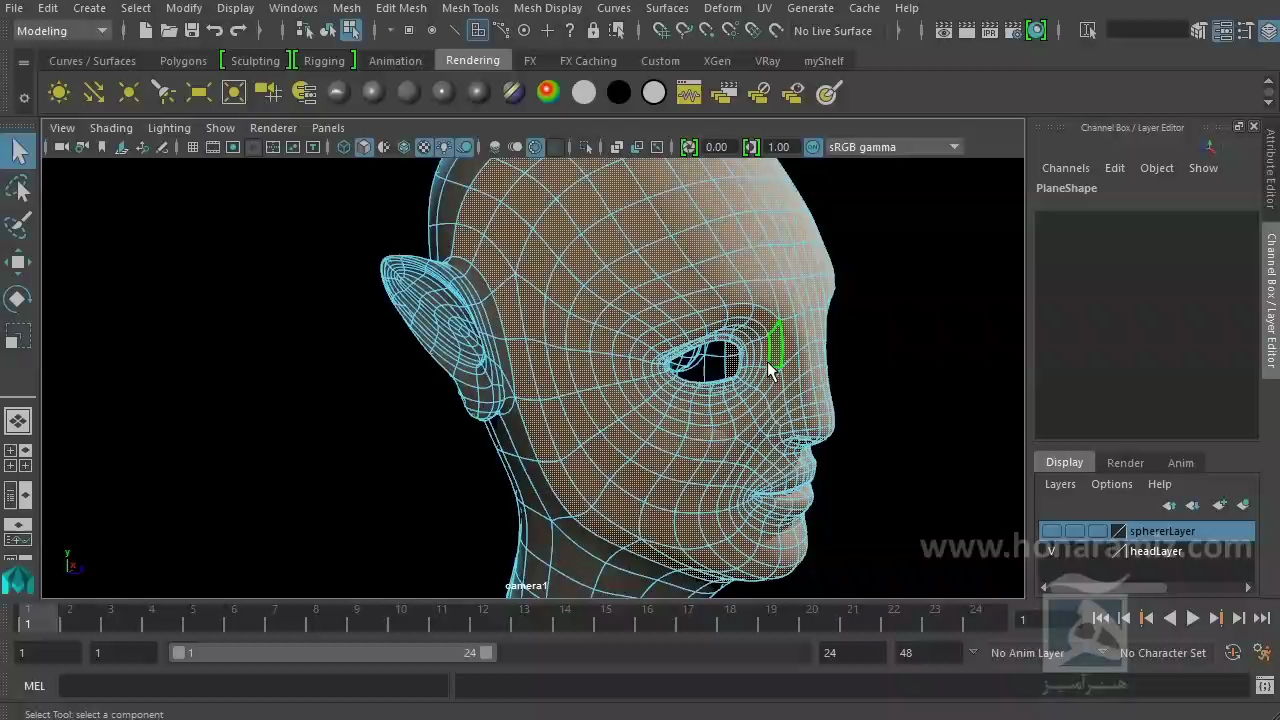Select the Ambient Light shelf icon

(59, 93)
